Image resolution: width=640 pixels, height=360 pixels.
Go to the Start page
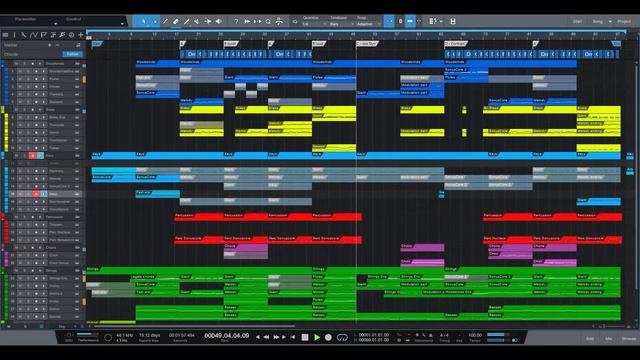tap(577, 21)
